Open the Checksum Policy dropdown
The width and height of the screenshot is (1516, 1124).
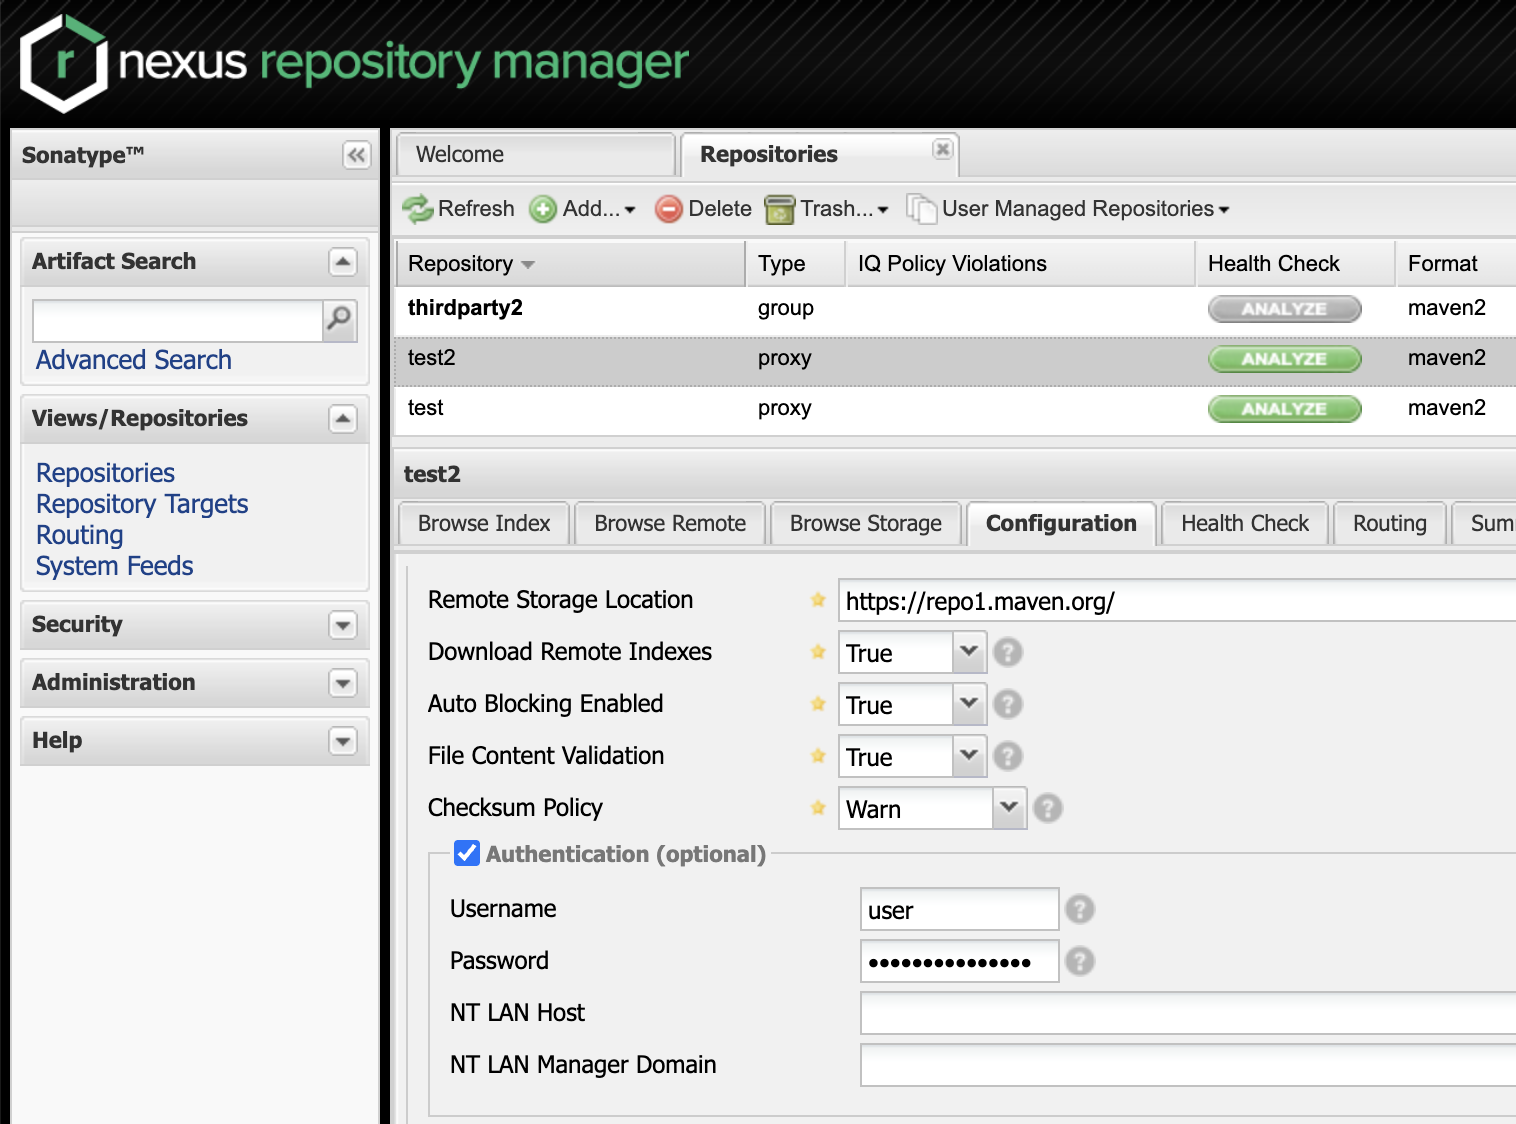(1008, 808)
